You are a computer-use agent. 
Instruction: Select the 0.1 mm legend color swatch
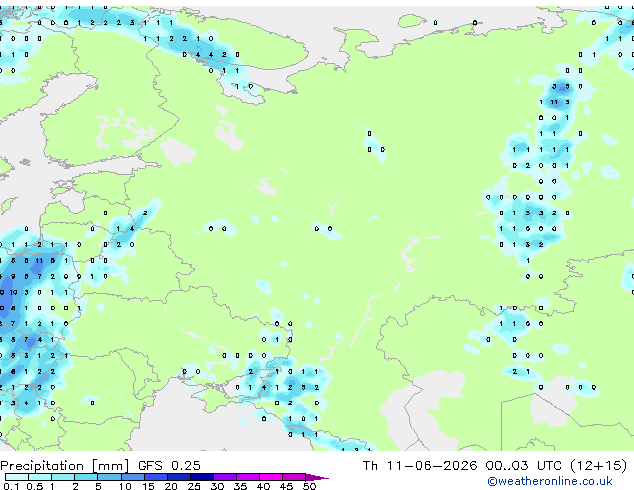(x=17, y=477)
